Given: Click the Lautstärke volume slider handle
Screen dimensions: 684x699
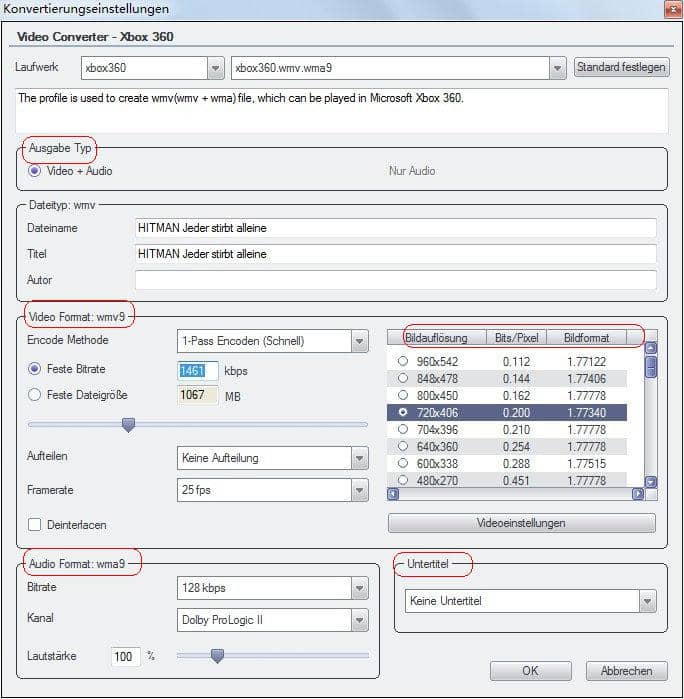Looking at the screenshot, I should [217, 656].
